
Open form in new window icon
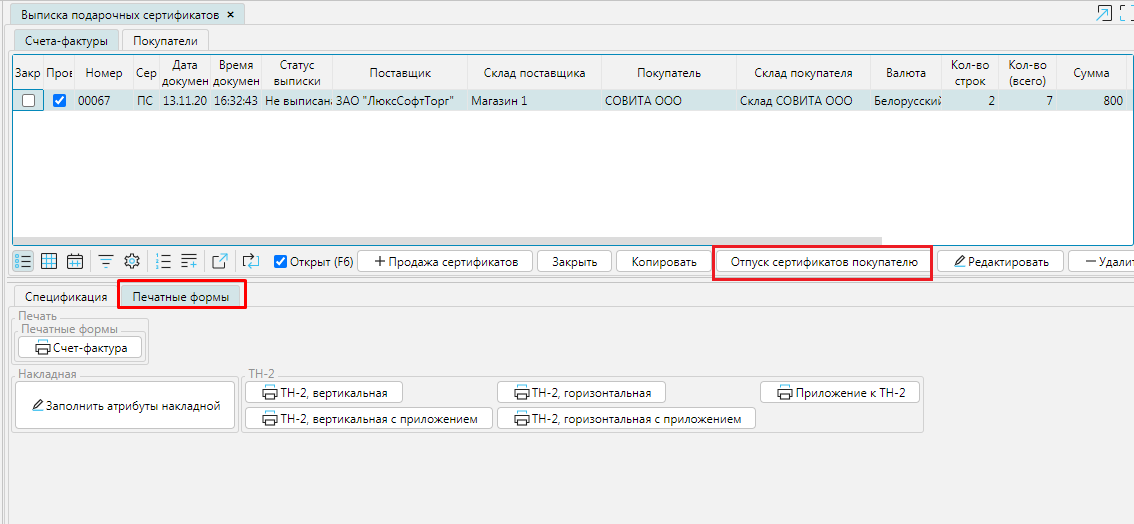pyautogui.click(x=220, y=261)
